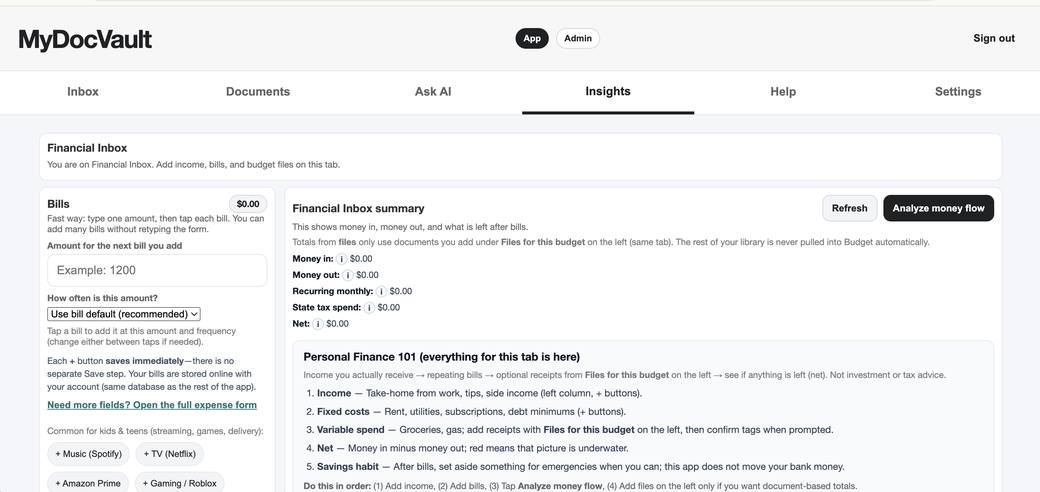Click the 'Savings habit' list item
The height and width of the screenshot is (492, 1040).
pos(580,467)
